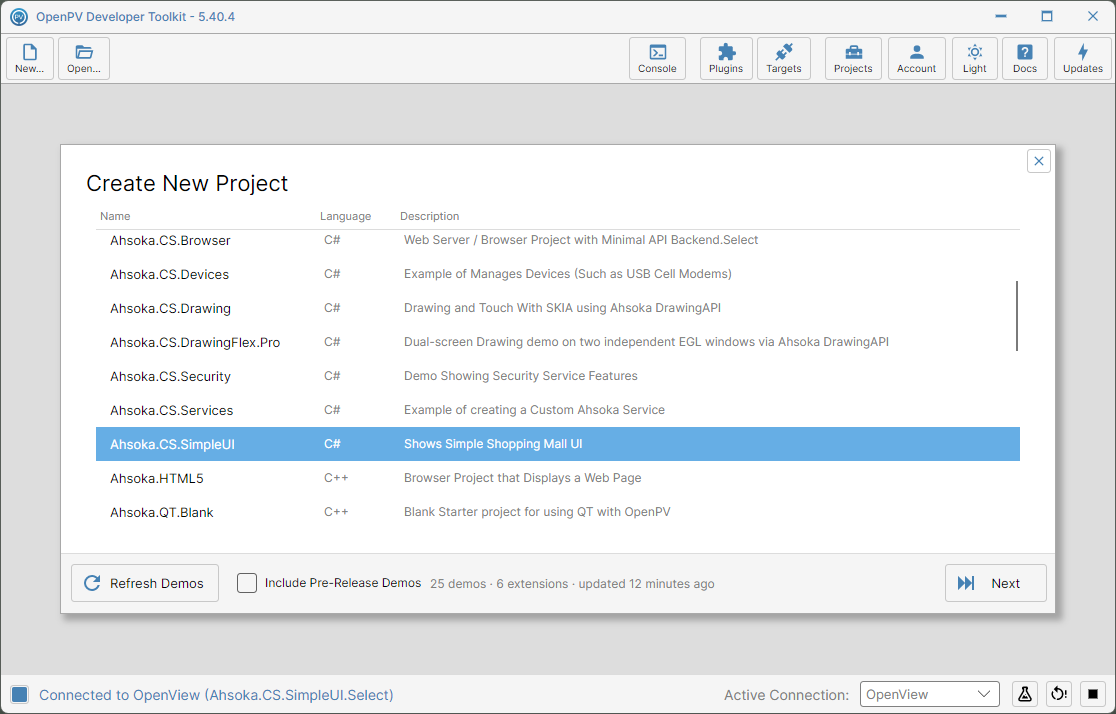Viewport: 1116px width, 714px height.
Task: Expand the Active Connection dropdown
Action: pos(930,694)
